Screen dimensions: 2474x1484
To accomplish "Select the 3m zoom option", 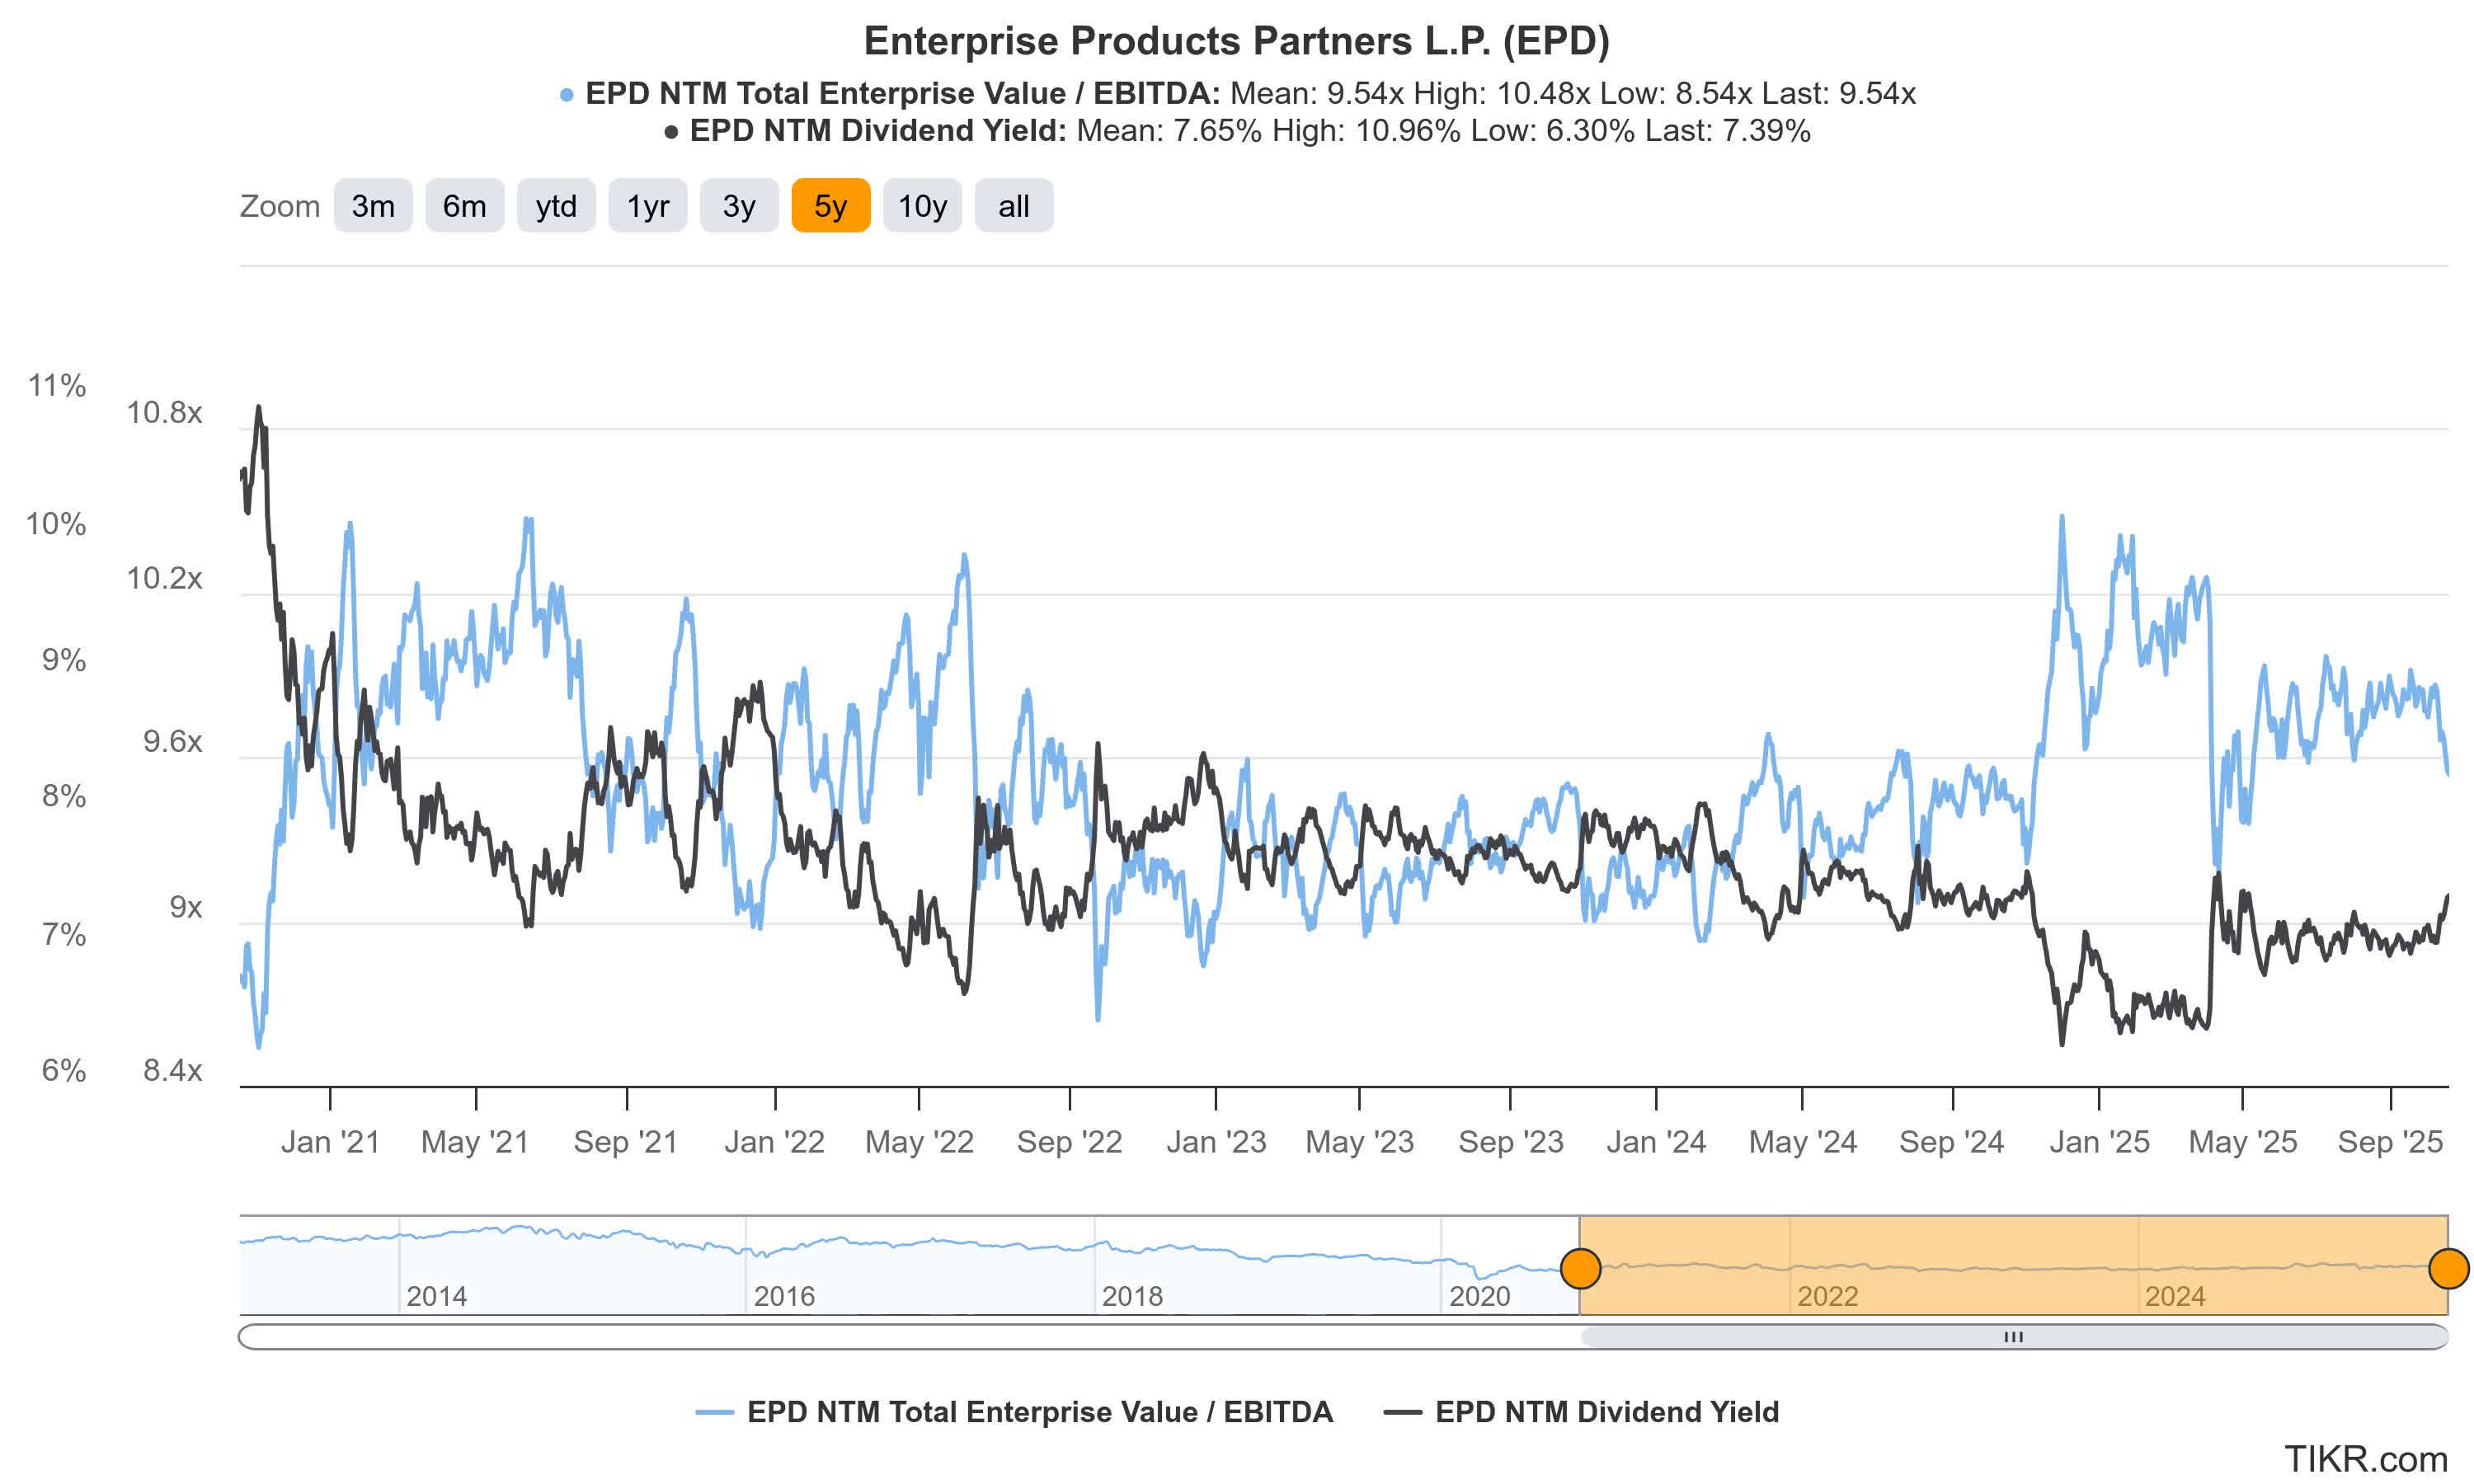I will click(373, 206).
